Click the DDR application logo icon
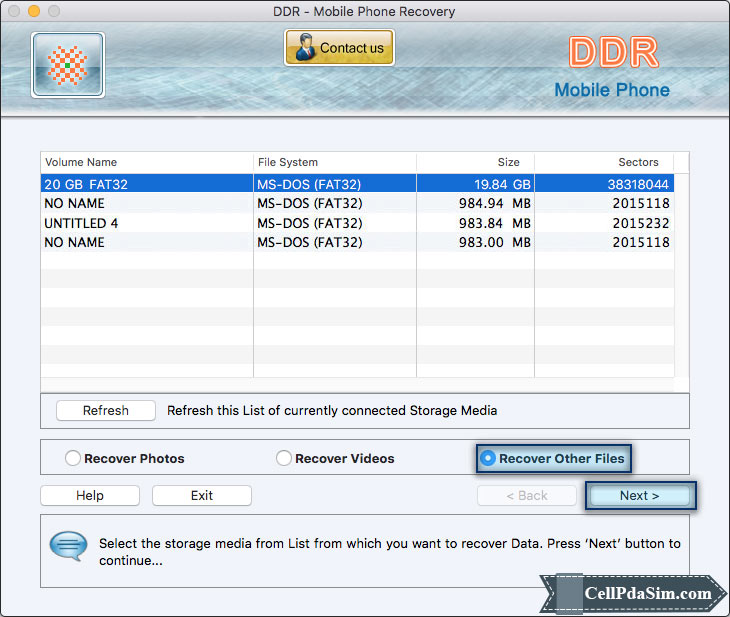 tap(68, 65)
